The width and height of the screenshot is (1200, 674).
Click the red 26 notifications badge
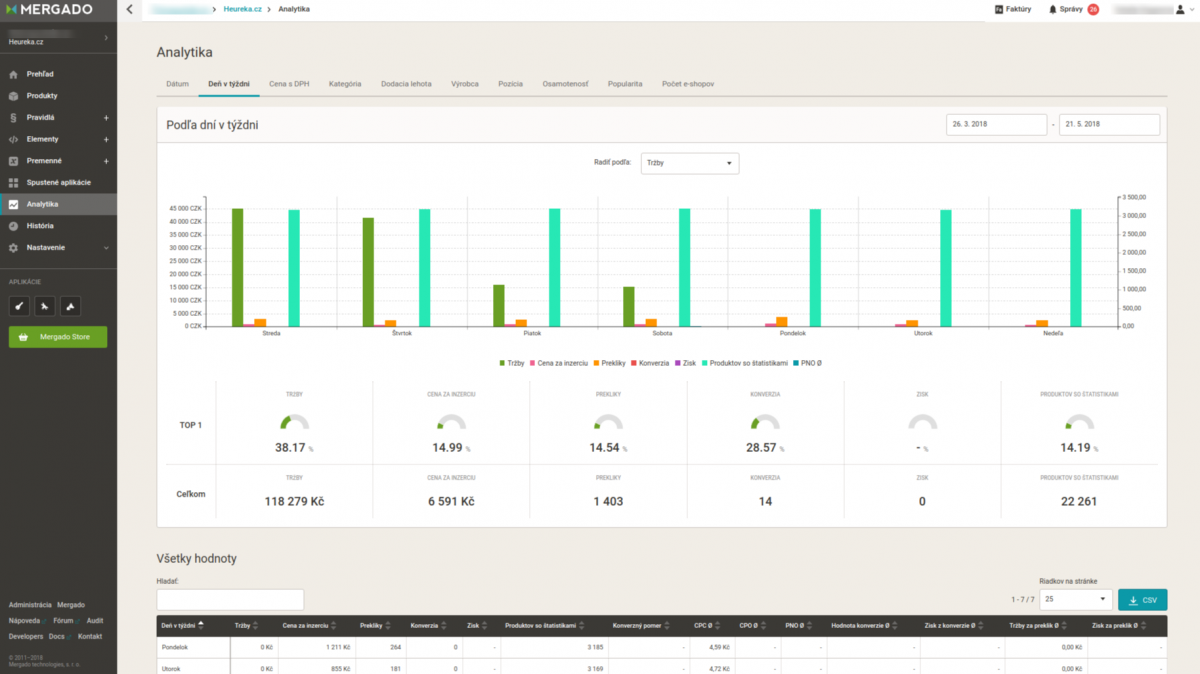(x=1093, y=9)
